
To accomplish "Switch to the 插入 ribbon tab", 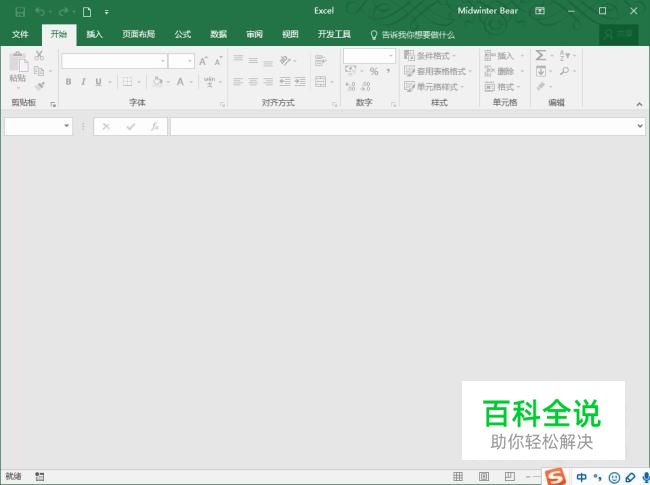I will [94, 34].
